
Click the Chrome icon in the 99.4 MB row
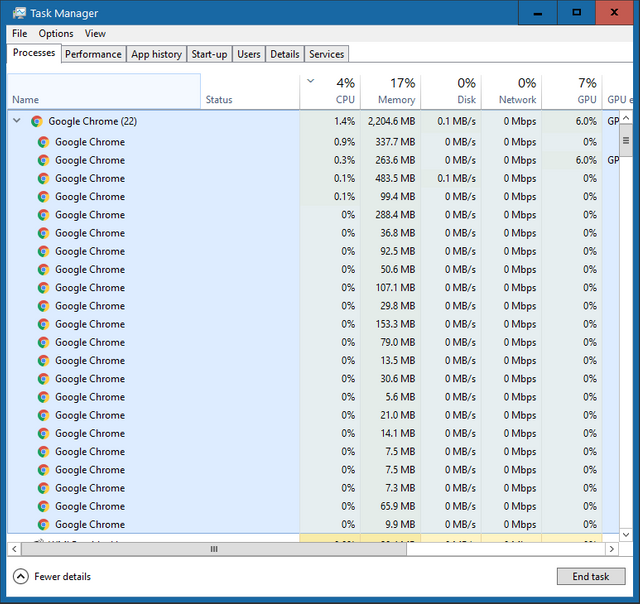point(43,197)
